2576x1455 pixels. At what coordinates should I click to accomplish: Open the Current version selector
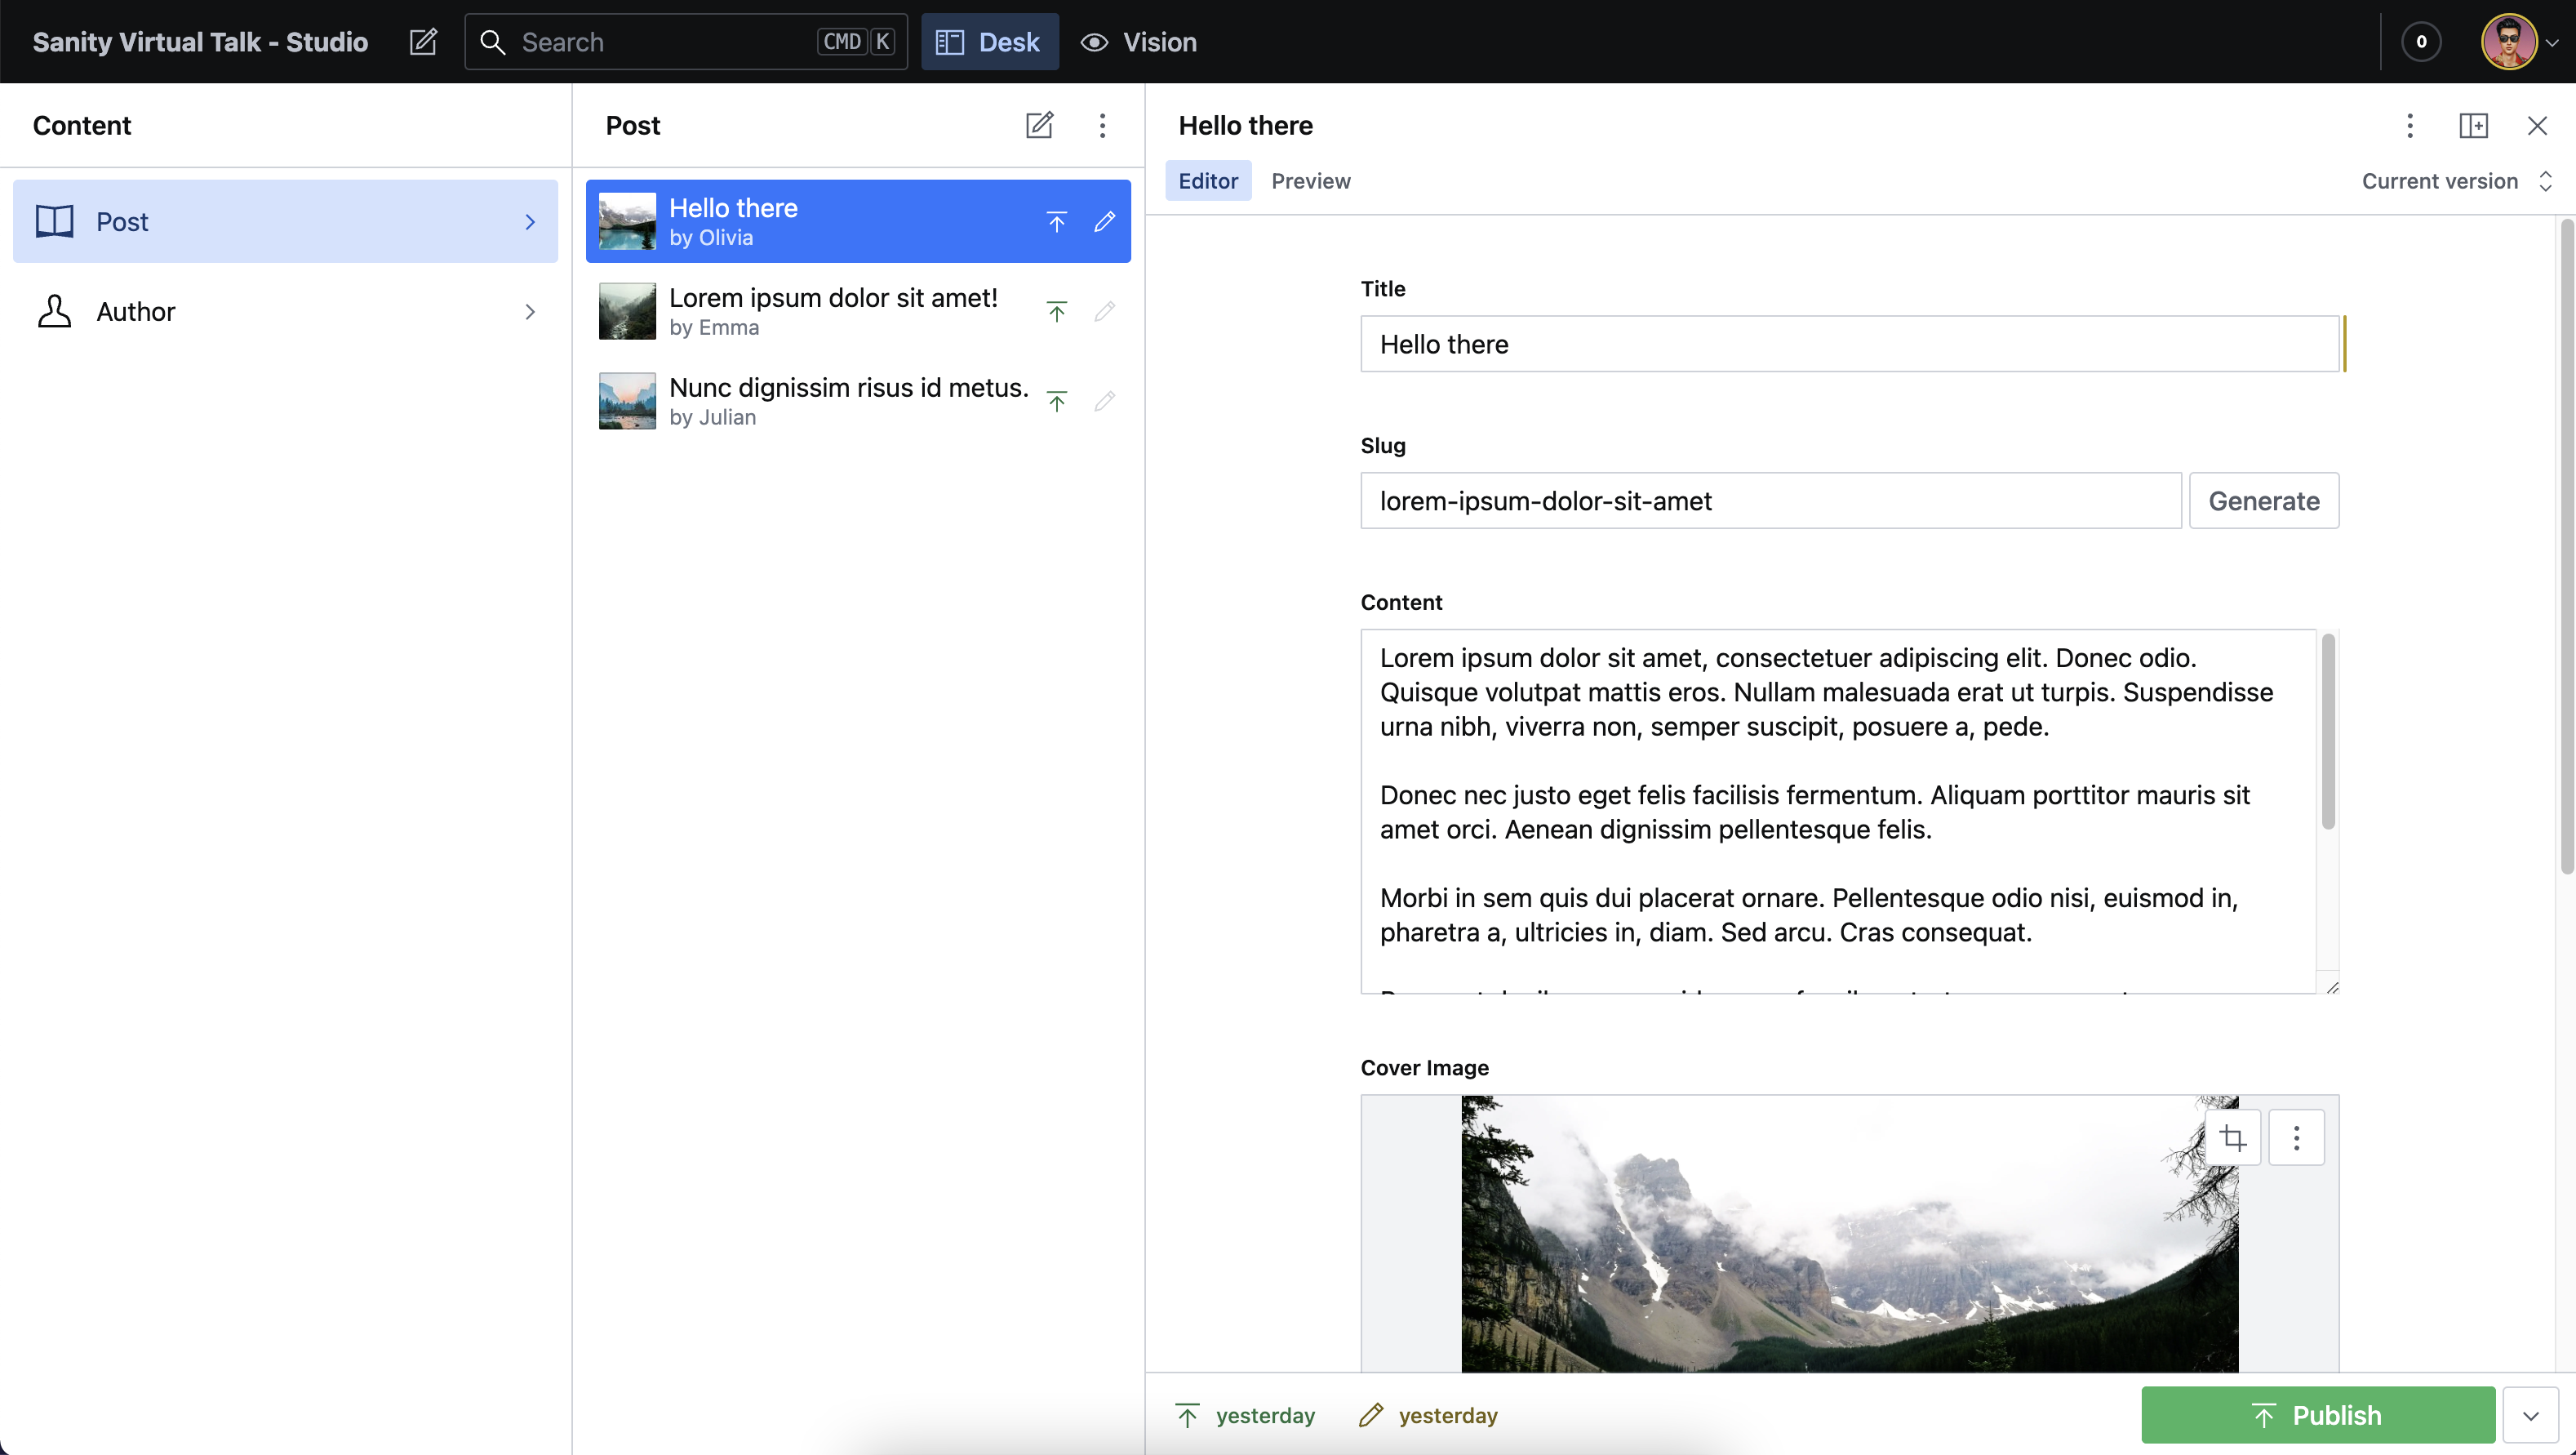click(2455, 181)
